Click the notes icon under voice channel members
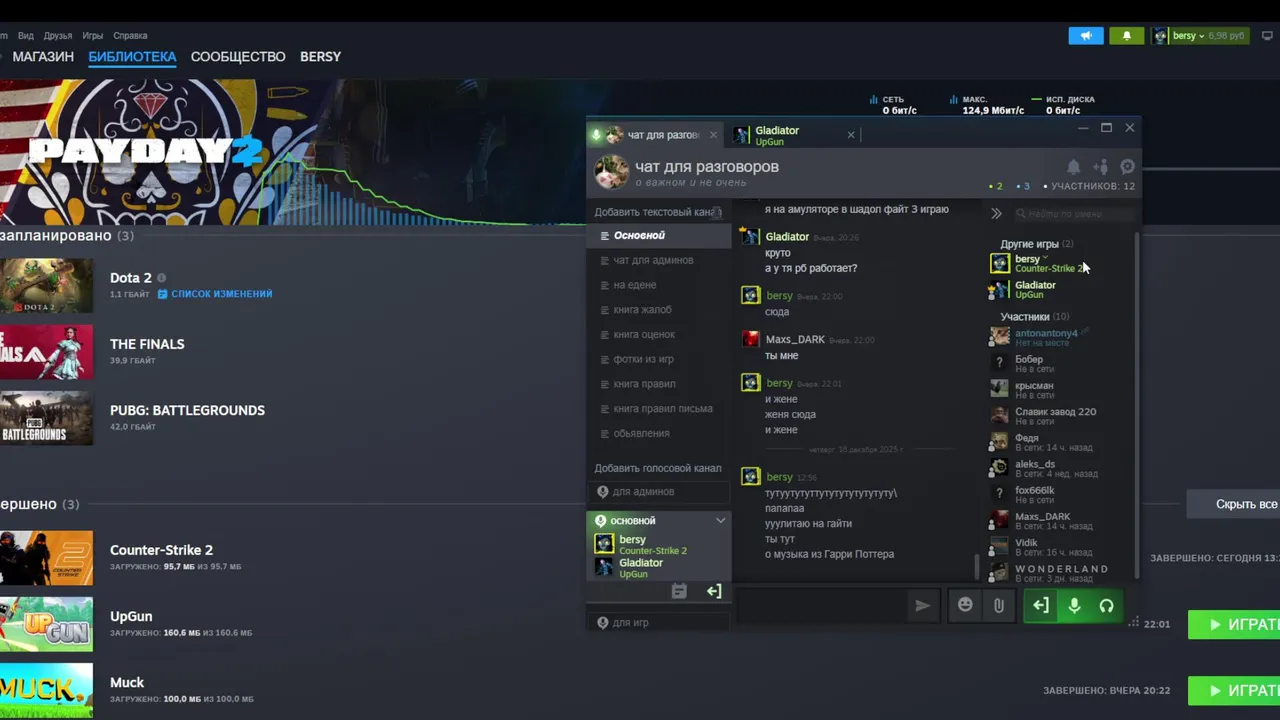The width and height of the screenshot is (1280, 720). [679, 591]
